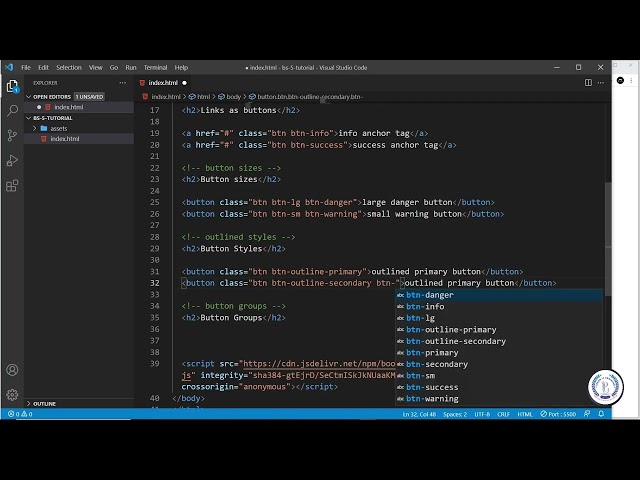
Task: Open the File menu
Action: click(26, 67)
